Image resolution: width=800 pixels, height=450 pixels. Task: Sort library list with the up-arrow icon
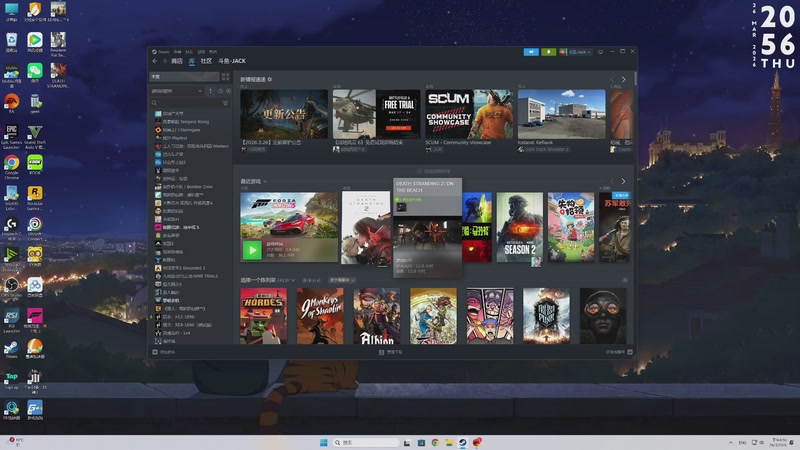click(210, 91)
